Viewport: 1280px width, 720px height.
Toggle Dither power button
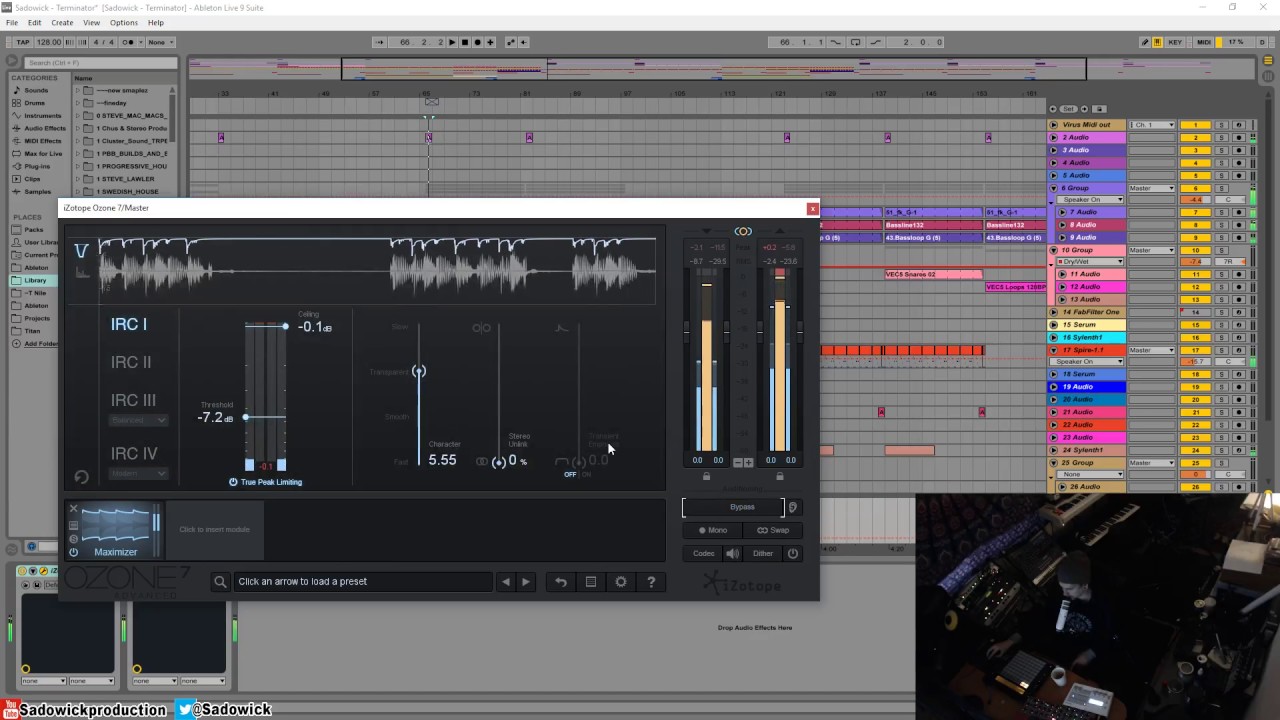[793, 553]
